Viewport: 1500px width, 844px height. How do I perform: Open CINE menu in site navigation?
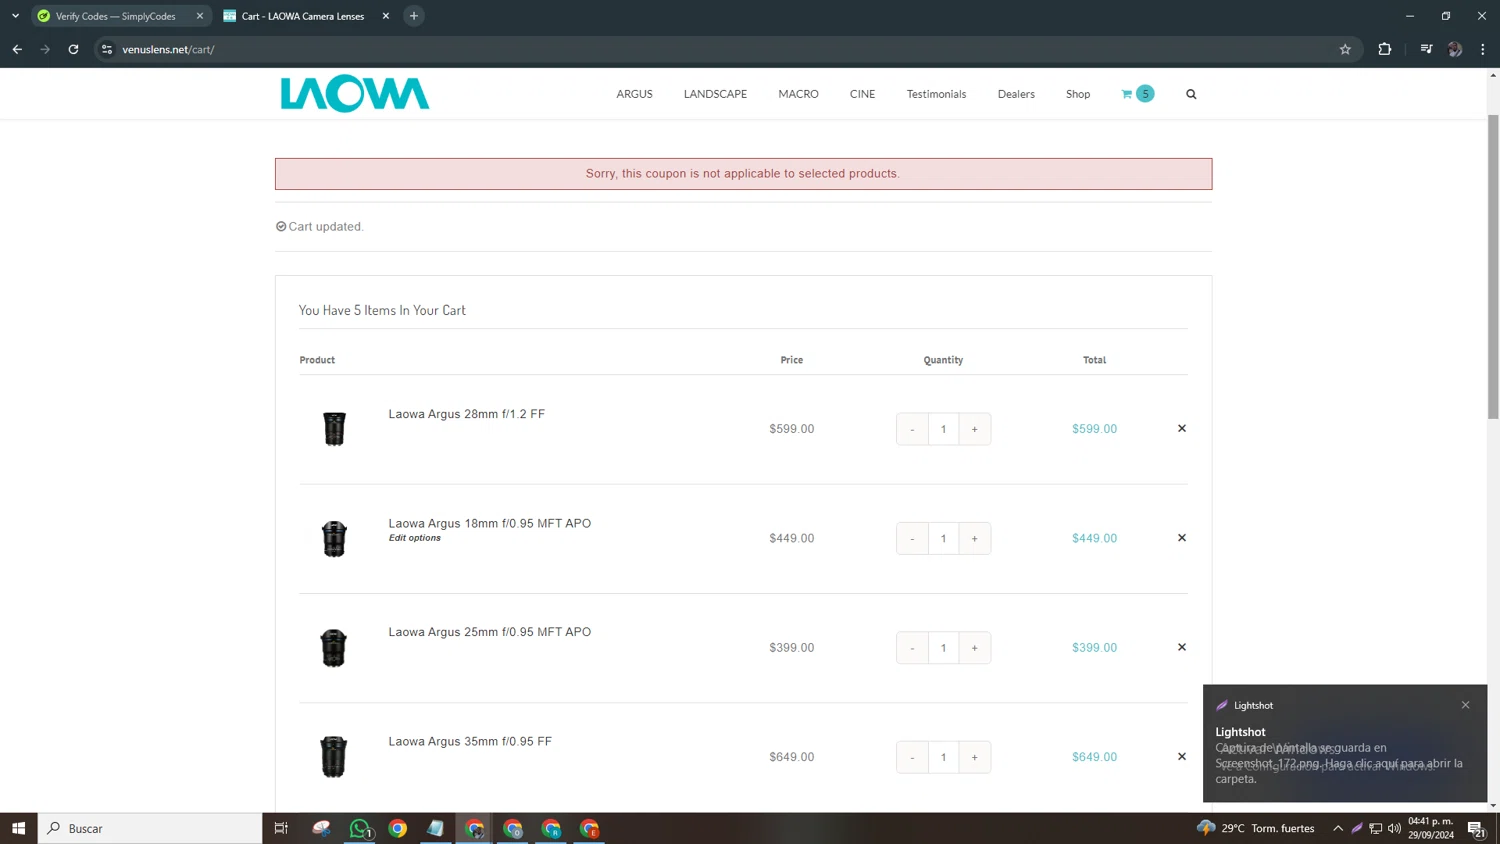862,94
